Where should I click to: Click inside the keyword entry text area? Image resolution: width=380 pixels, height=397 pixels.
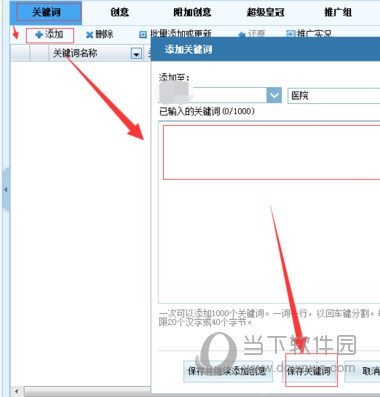tap(269, 213)
